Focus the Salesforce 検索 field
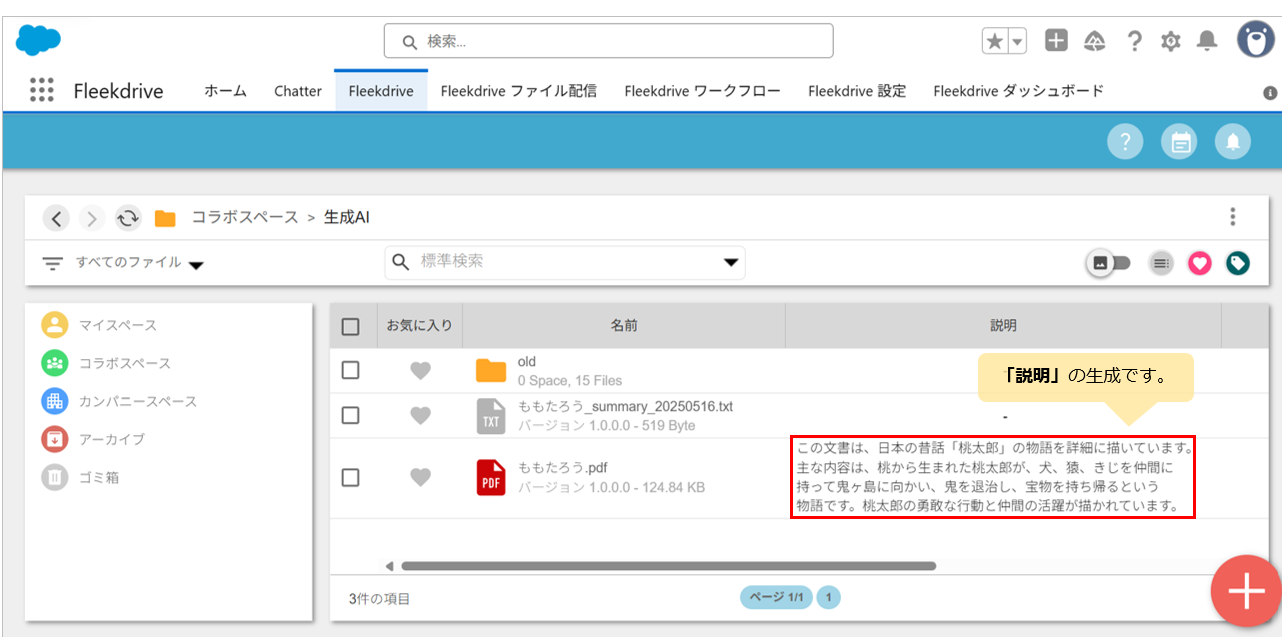Image resolution: width=1282 pixels, height=637 pixels. [608, 42]
